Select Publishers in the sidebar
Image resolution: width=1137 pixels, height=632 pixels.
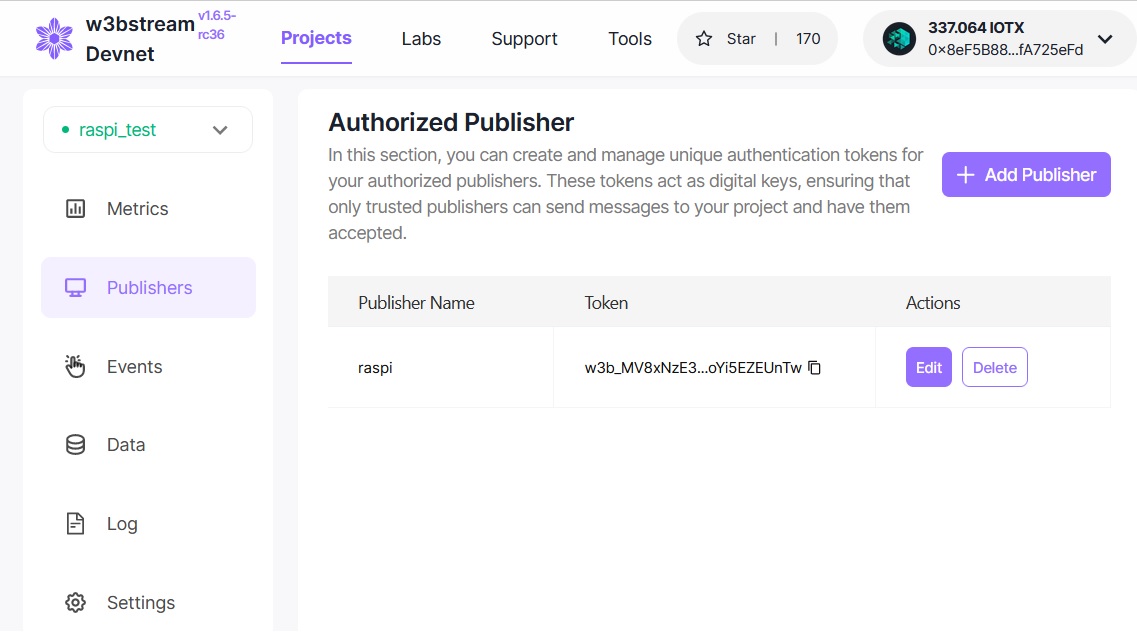click(149, 288)
